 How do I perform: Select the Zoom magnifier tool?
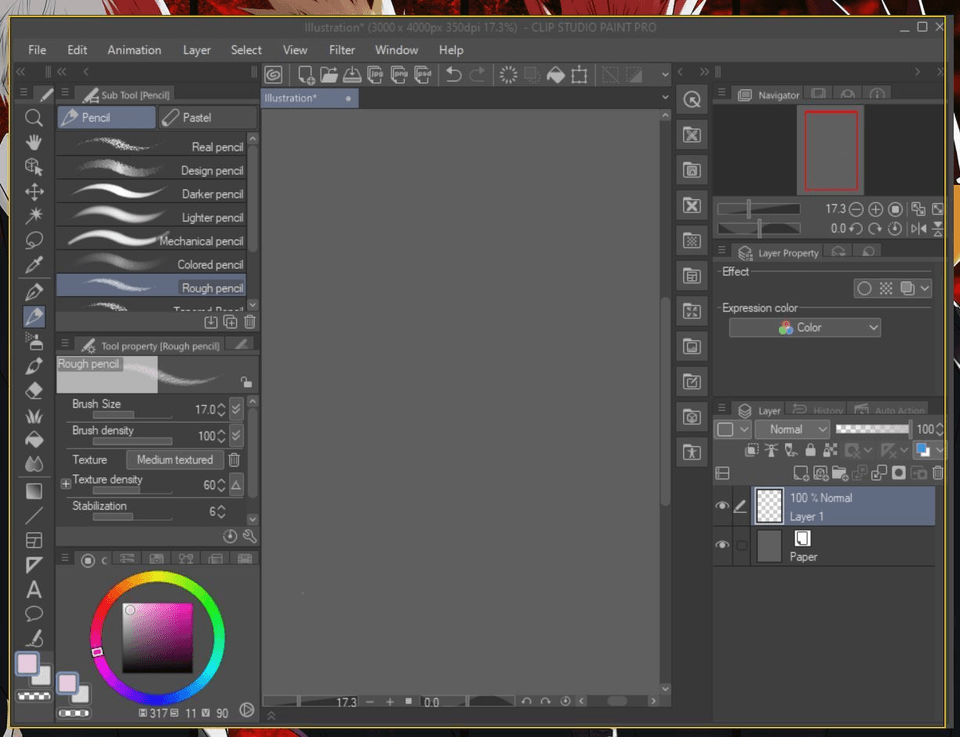(x=34, y=118)
